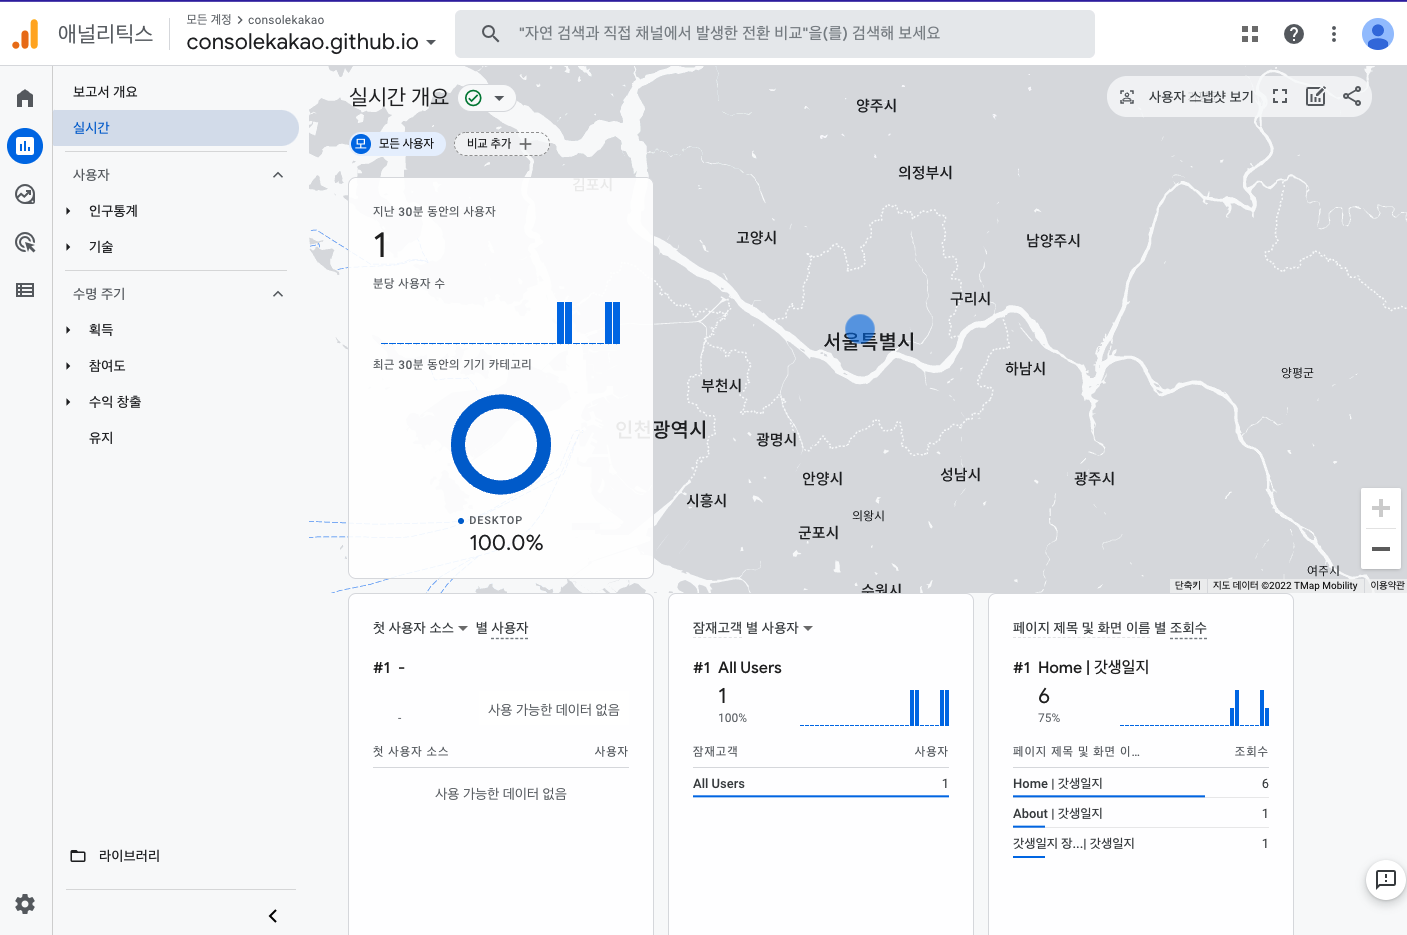Viewport: 1407px width, 935px height.
Task: Click the 애널리틱스 product title
Action: [x=105, y=34]
